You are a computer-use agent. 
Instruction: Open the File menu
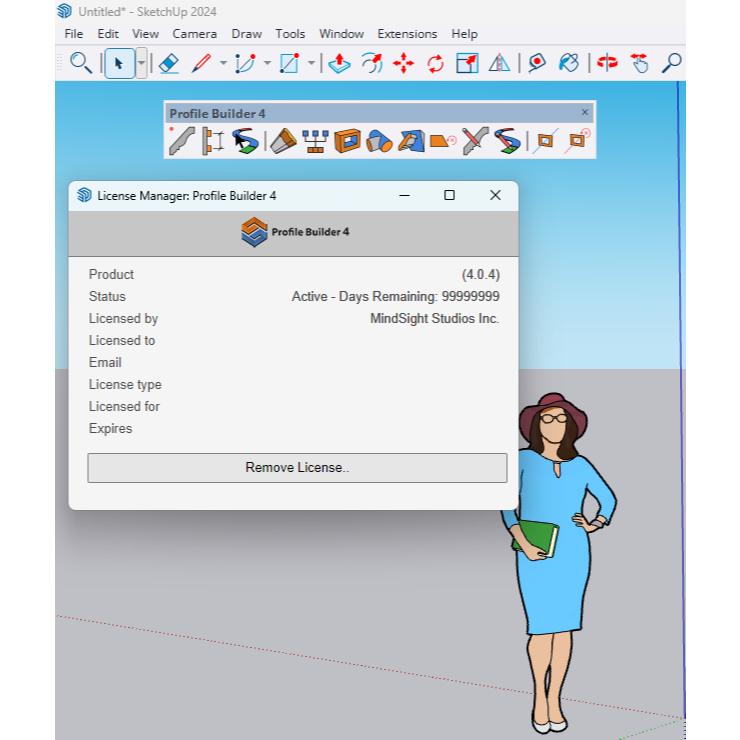74,34
